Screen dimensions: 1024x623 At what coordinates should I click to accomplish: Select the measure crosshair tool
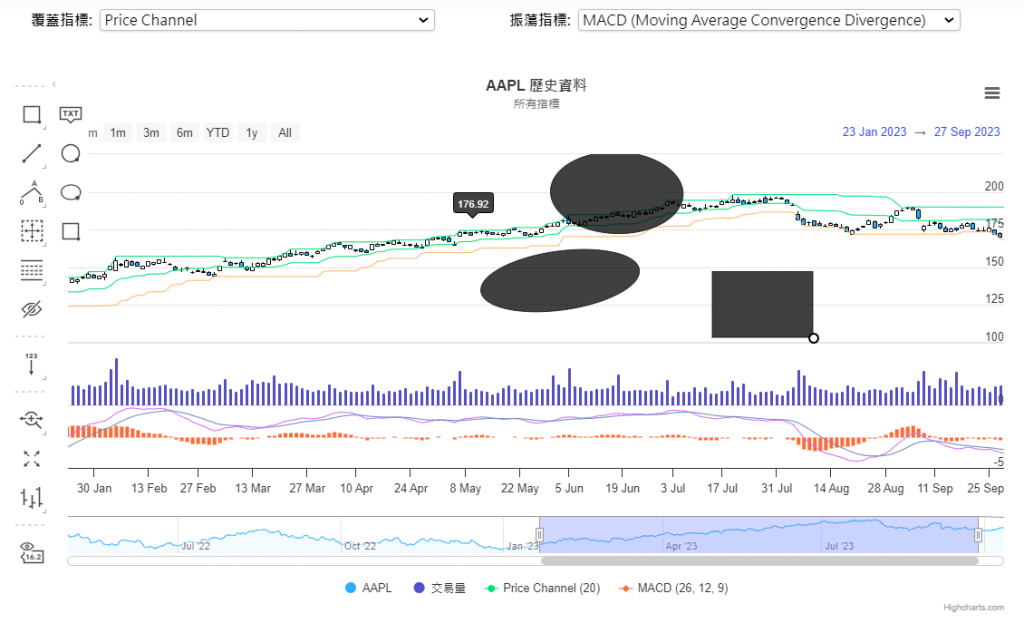coord(31,231)
